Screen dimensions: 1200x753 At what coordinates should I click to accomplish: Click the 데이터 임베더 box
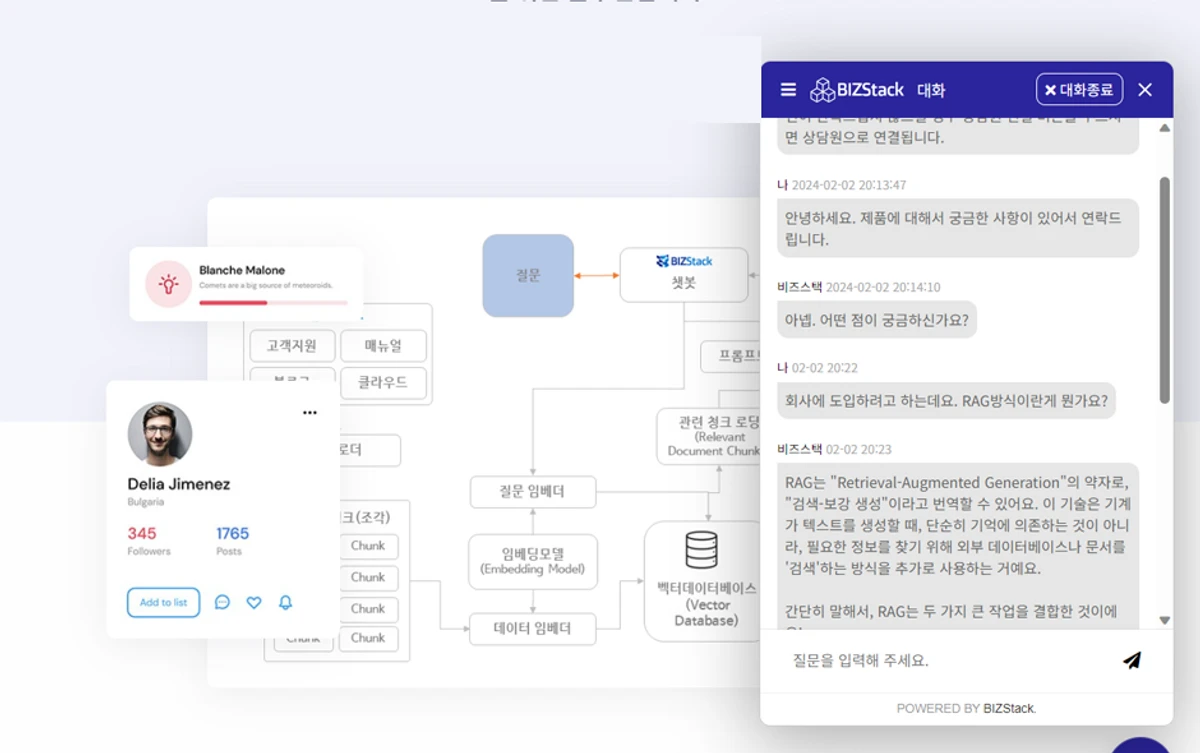pyautogui.click(x=533, y=629)
